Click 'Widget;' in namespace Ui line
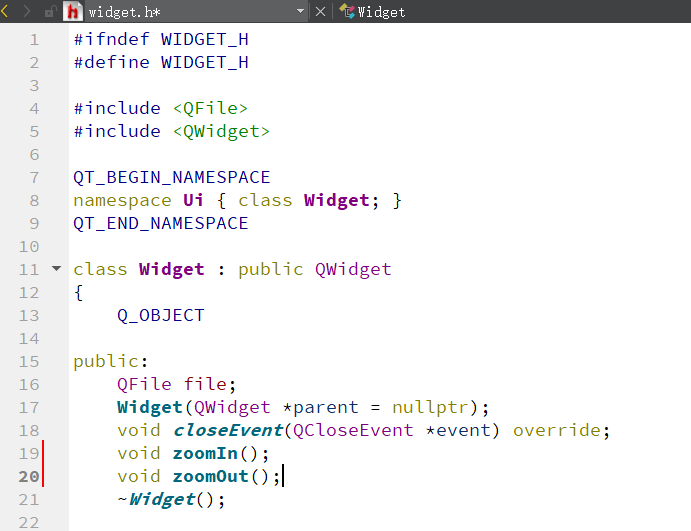This screenshot has height=531, width=691. point(341,201)
